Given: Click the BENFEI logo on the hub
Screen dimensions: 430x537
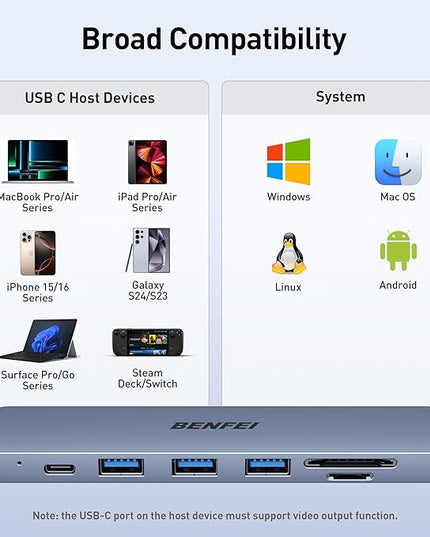Looking at the screenshot, I should click(x=215, y=426).
